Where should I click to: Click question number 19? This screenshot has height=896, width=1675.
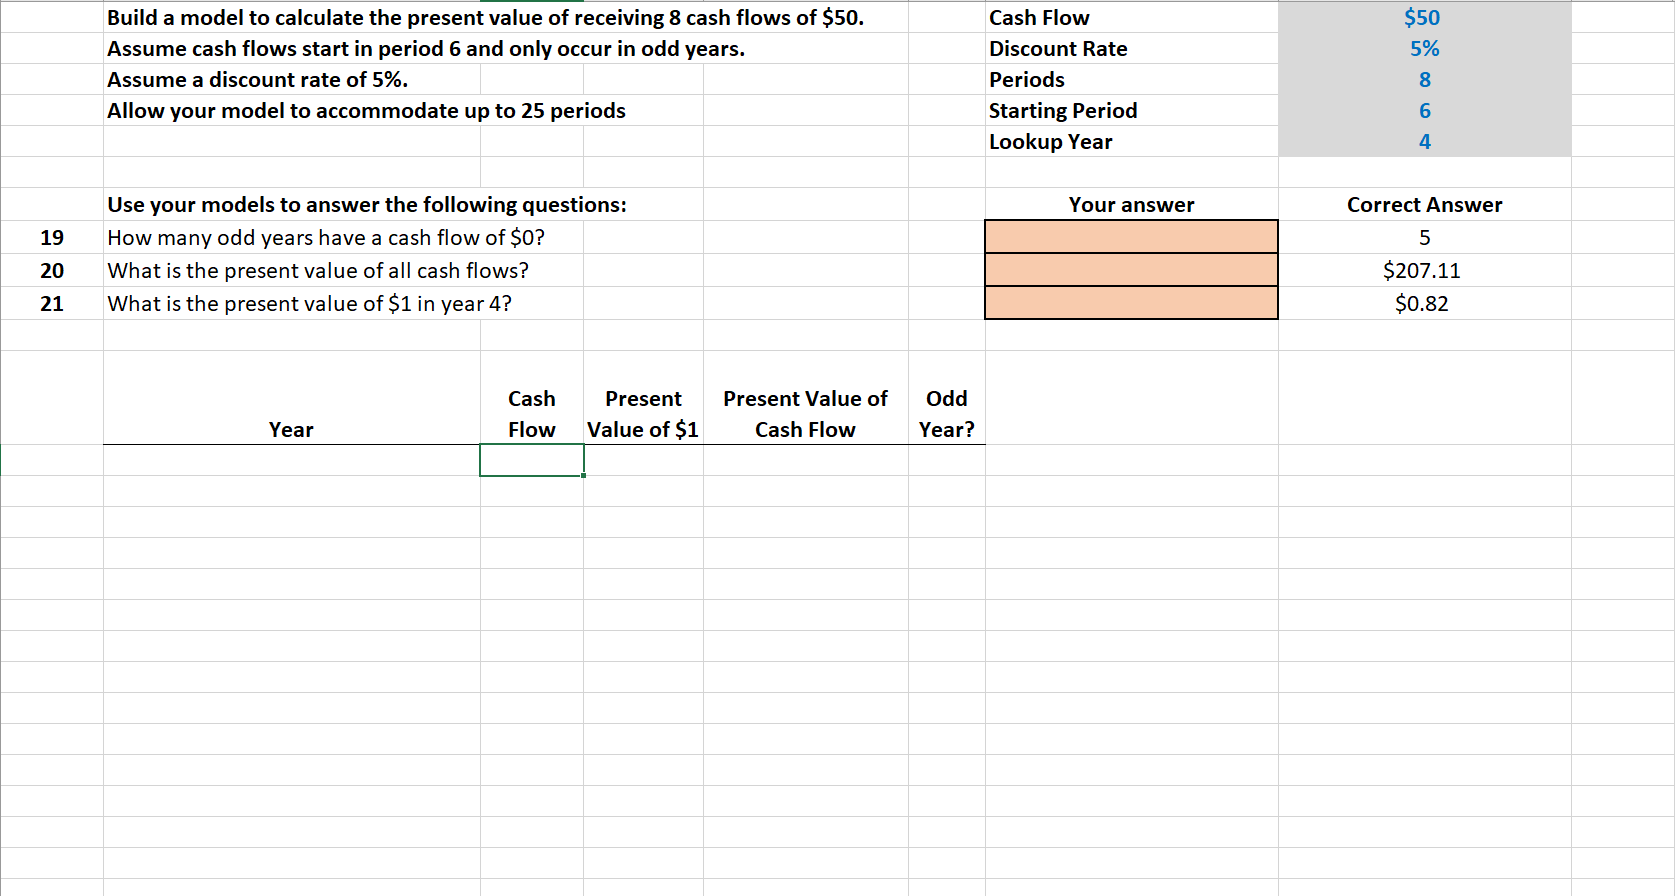click(52, 237)
